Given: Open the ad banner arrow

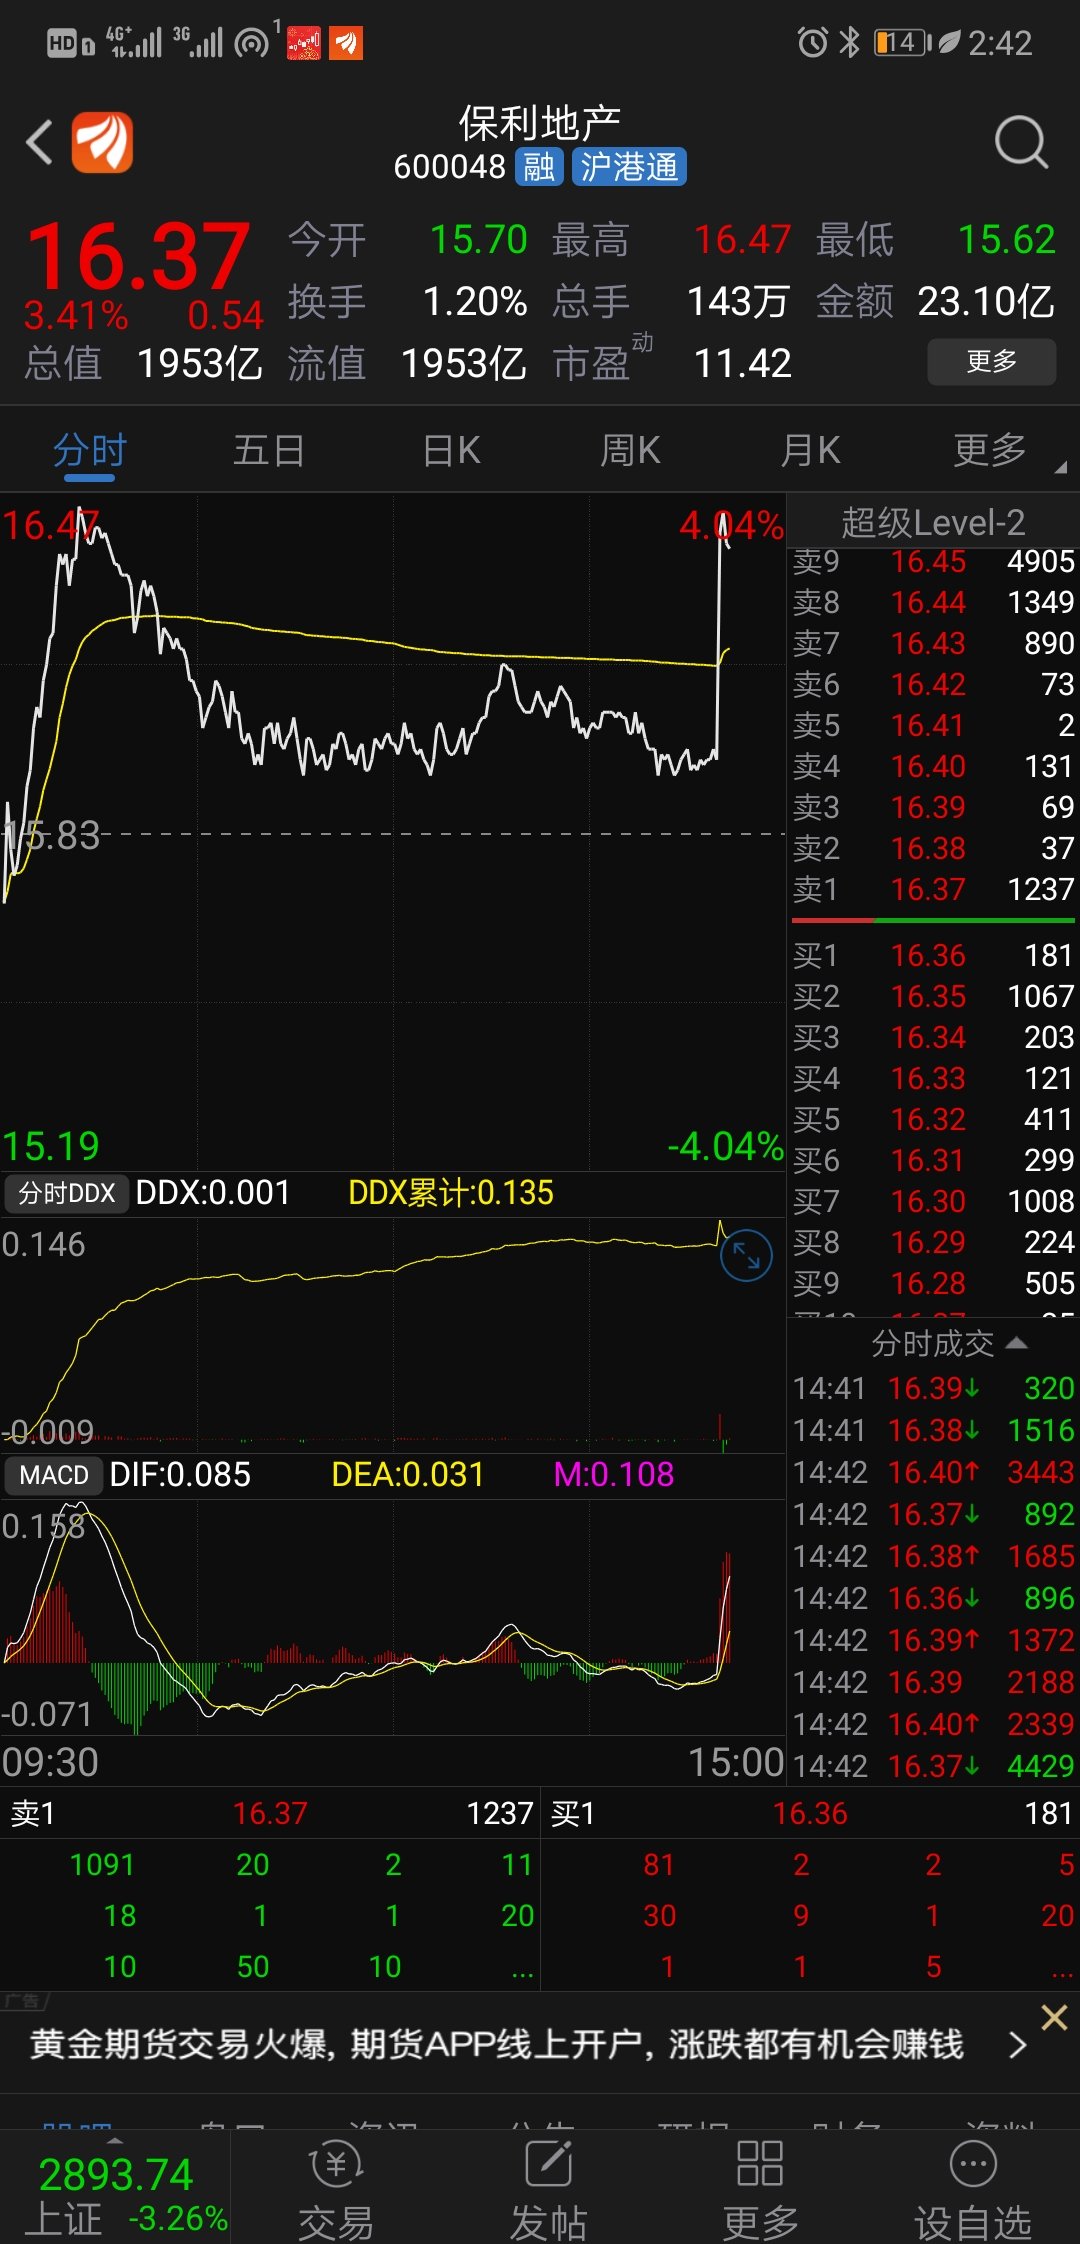Looking at the screenshot, I should click(x=1017, y=2045).
